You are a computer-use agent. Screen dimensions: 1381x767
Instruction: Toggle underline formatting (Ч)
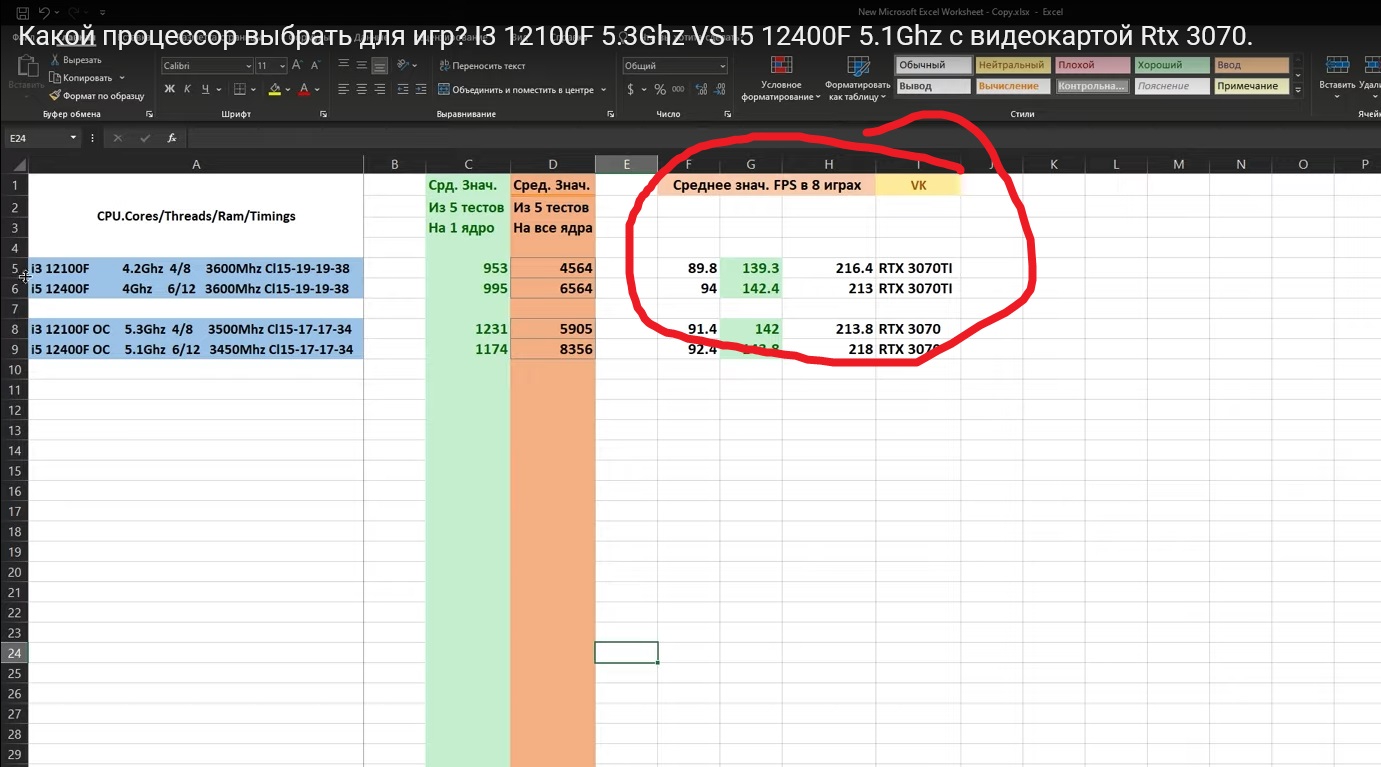point(205,89)
